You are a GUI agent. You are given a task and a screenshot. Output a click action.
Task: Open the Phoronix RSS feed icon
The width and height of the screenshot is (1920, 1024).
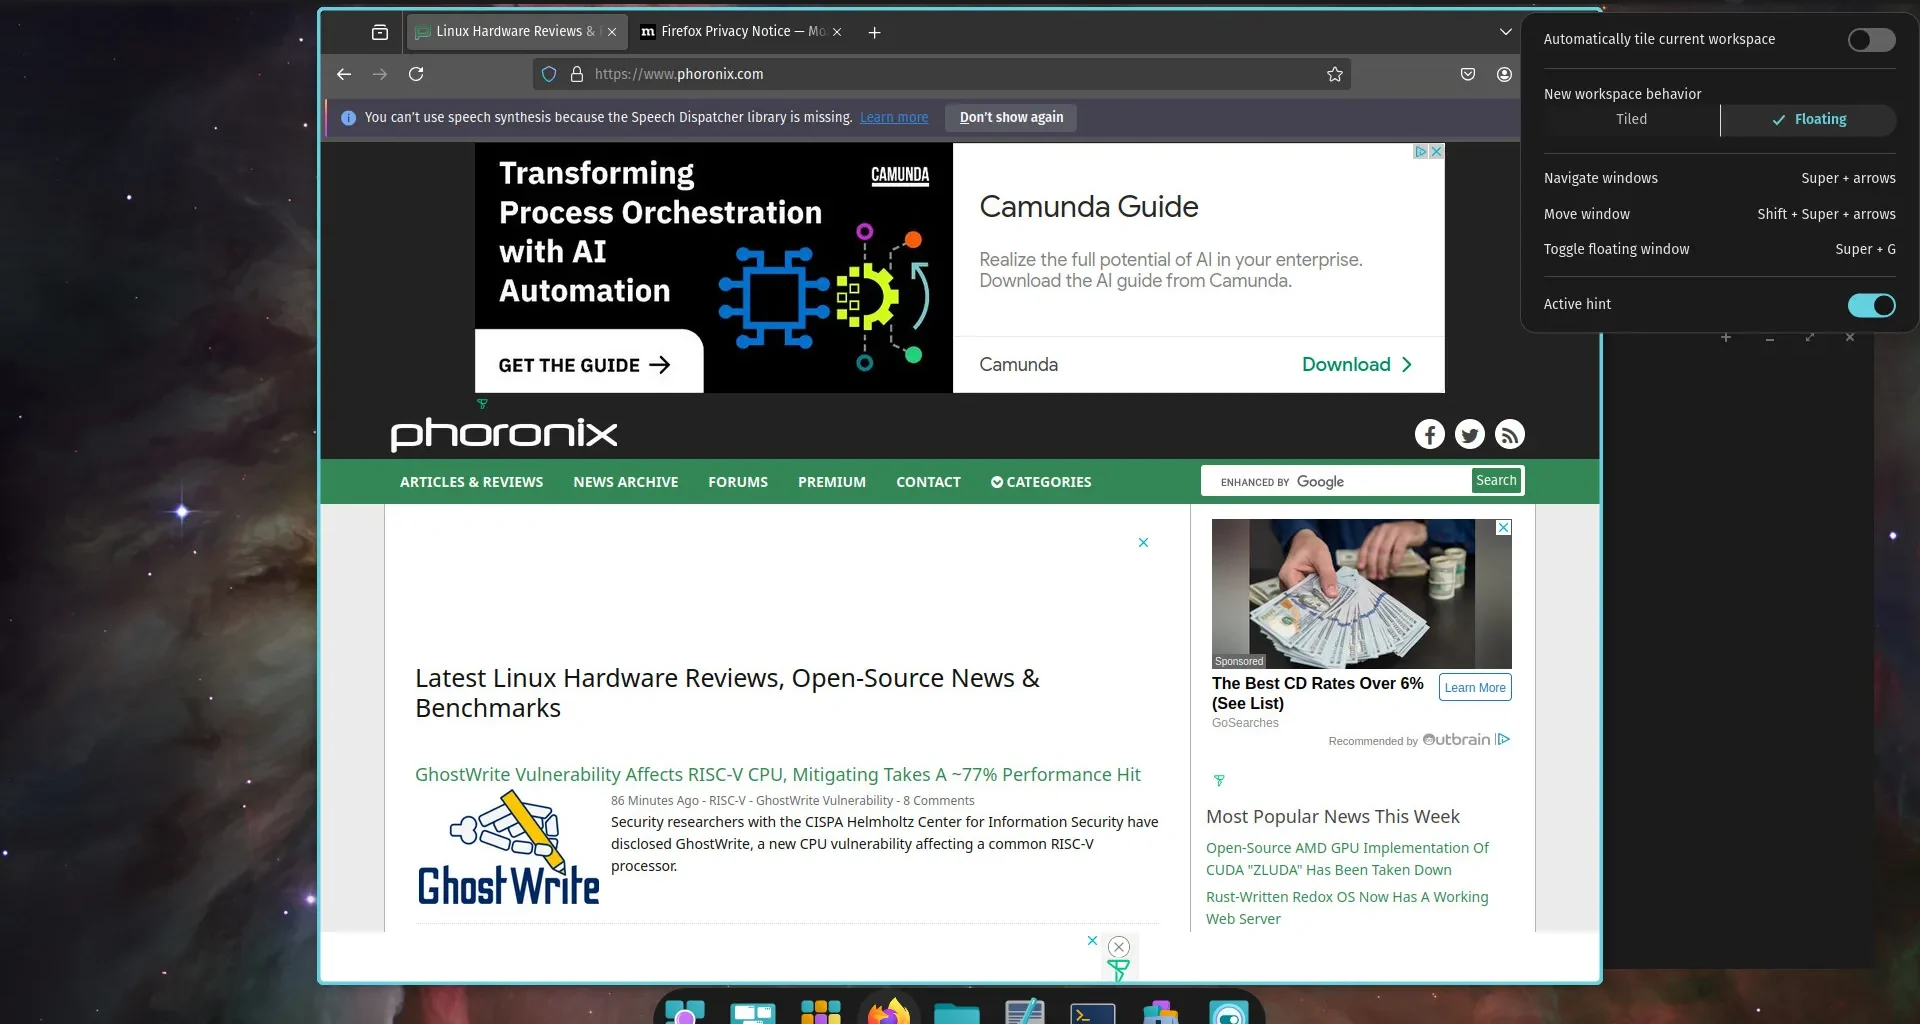pos(1509,434)
